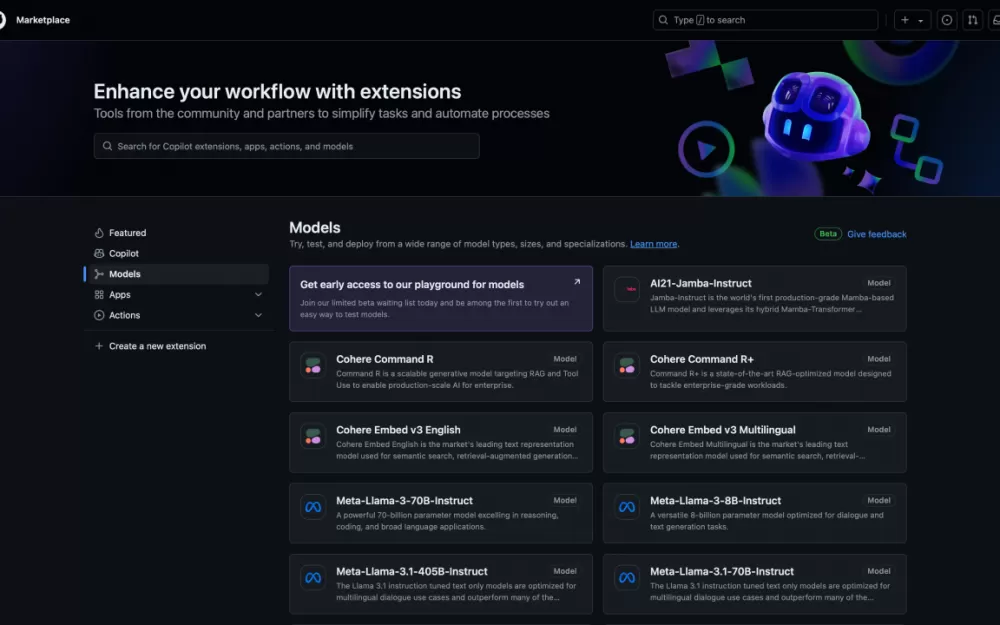Click the Cohere Command R+ logo

click(627, 366)
